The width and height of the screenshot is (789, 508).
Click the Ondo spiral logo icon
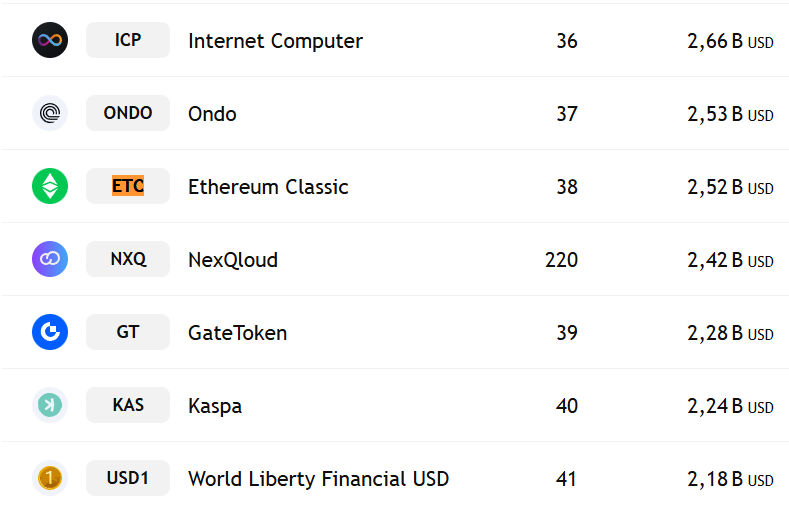[x=50, y=113]
